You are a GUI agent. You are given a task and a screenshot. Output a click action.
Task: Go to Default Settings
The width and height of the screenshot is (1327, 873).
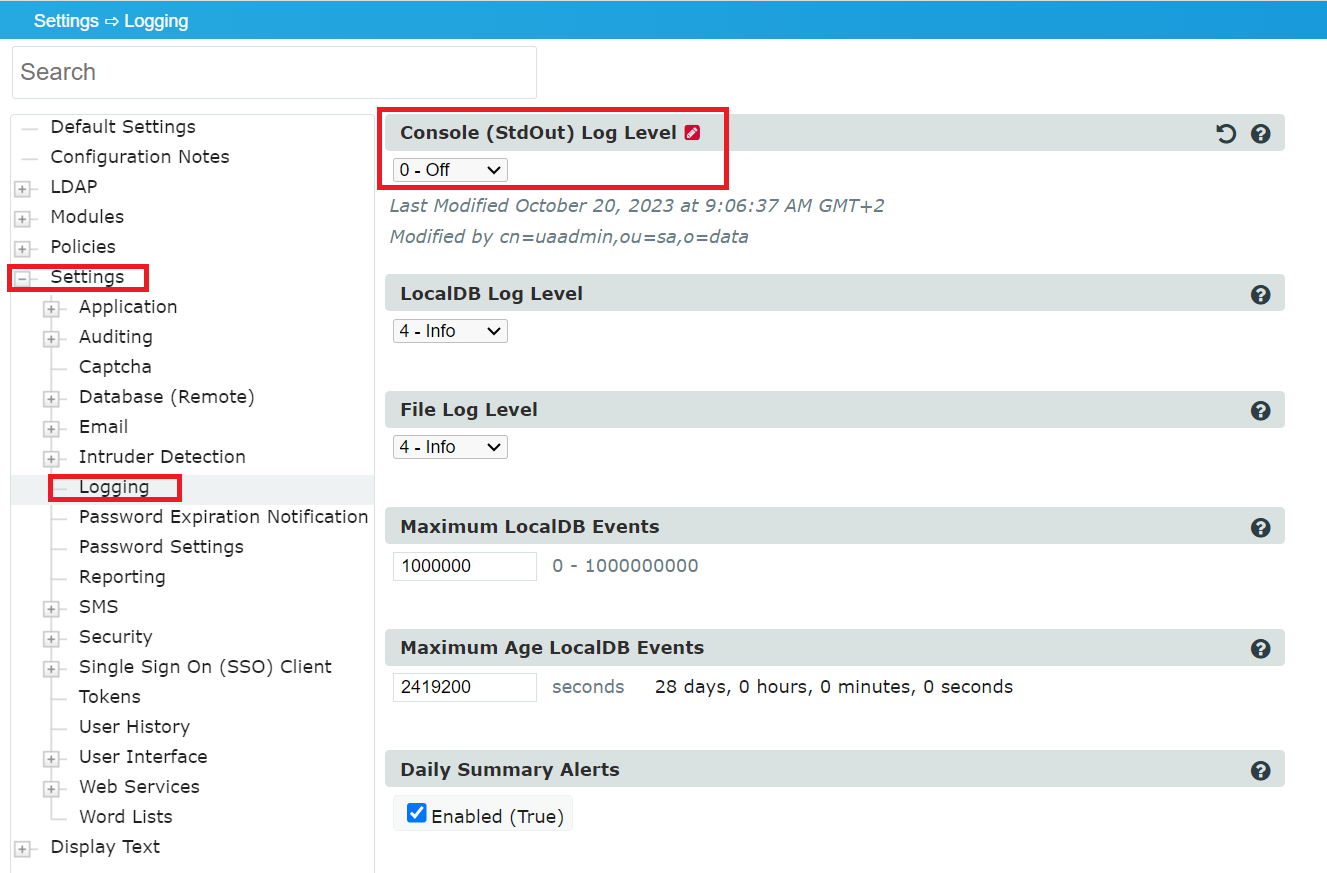pyautogui.click(x=123, y=127)
